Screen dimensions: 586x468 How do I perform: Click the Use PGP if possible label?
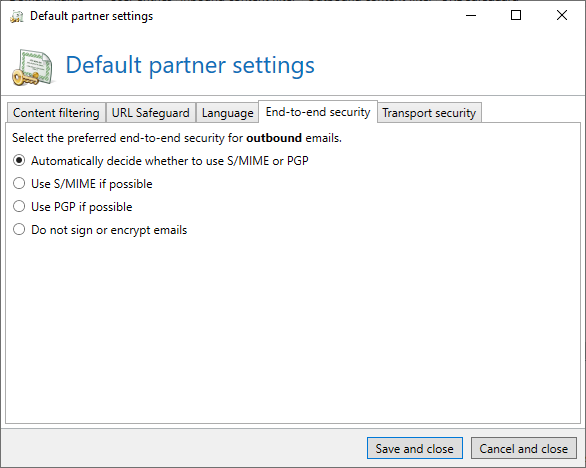[x=81, y=207]
